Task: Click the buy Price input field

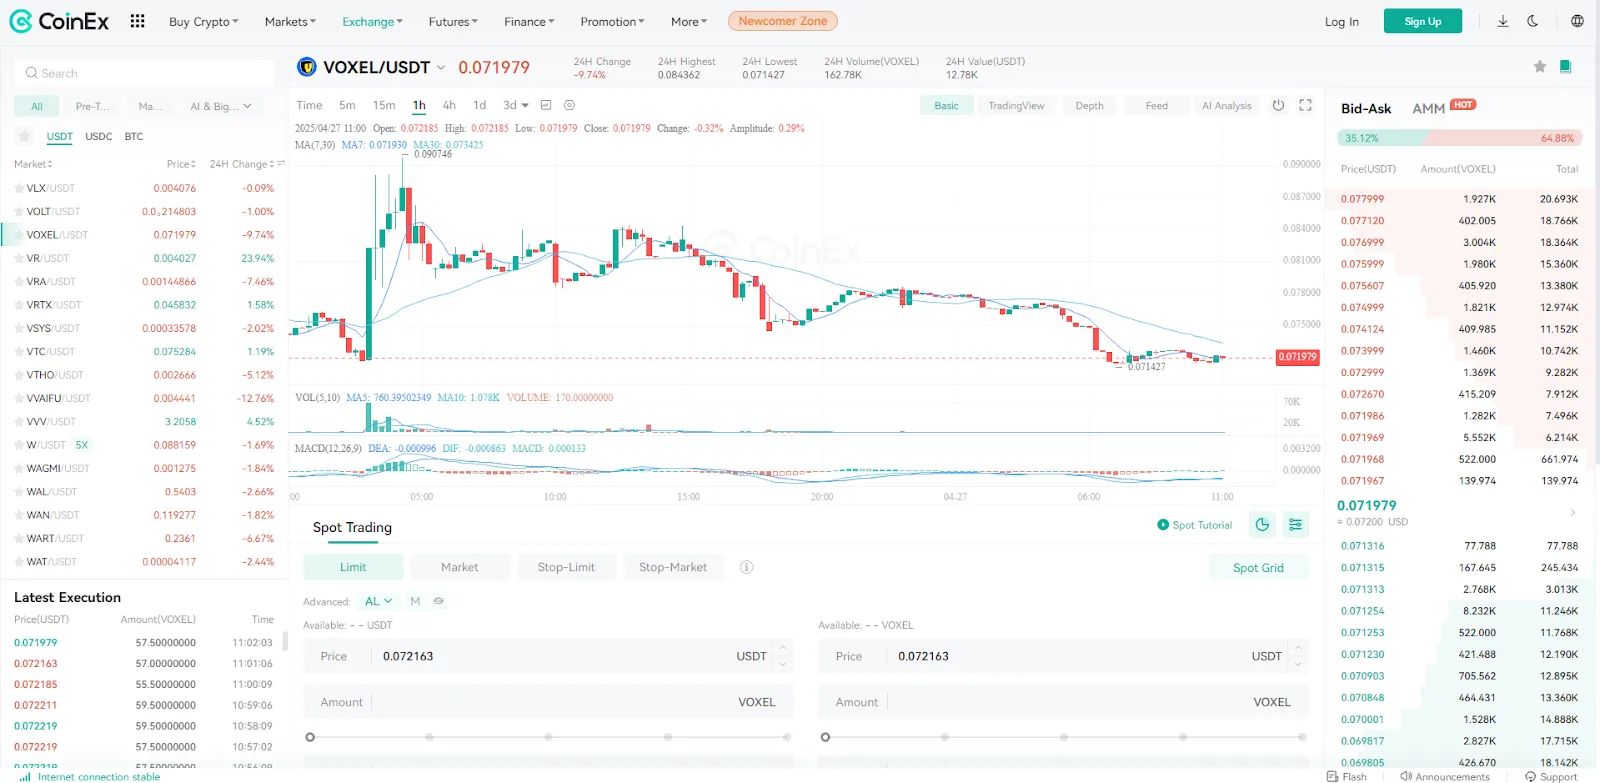Action: 548,656
